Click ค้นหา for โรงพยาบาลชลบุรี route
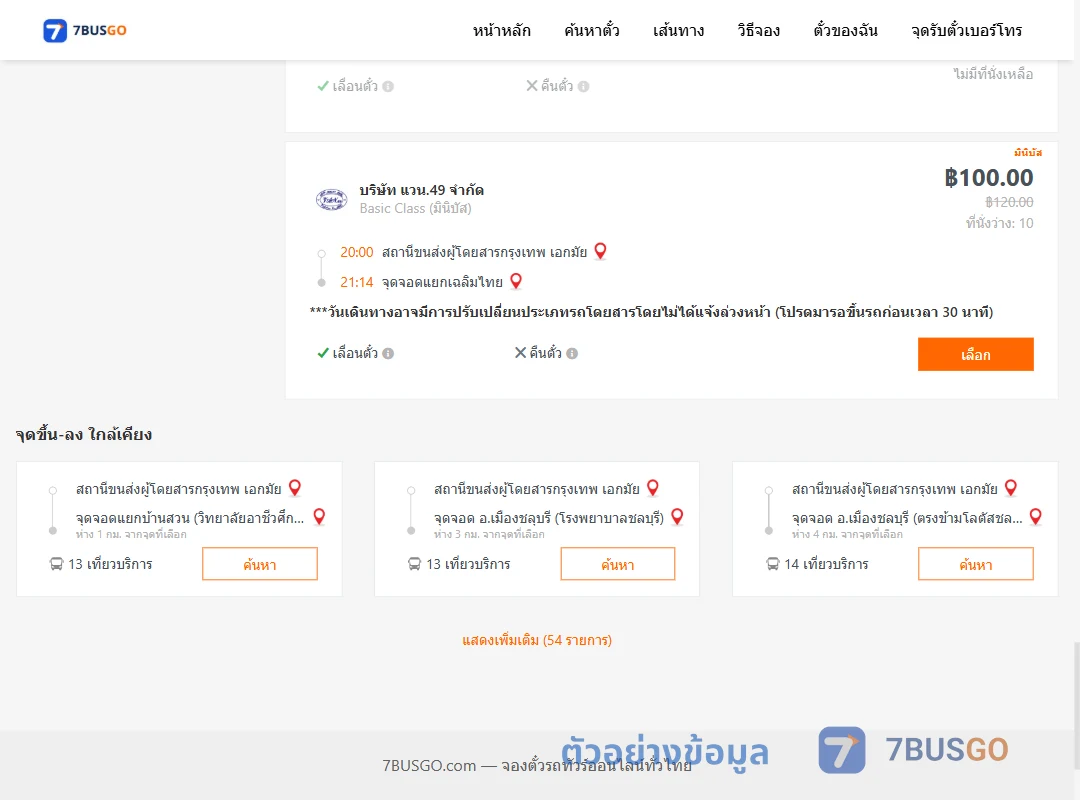 click(x=618, y=564)
